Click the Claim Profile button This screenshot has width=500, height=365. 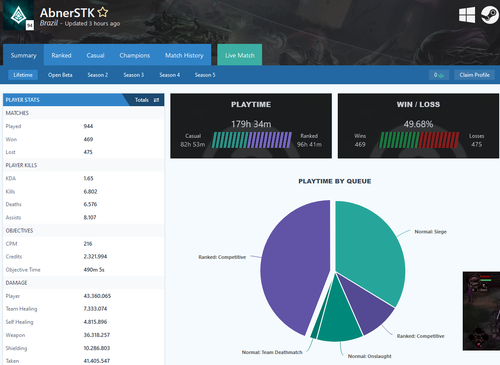(474, 75)
